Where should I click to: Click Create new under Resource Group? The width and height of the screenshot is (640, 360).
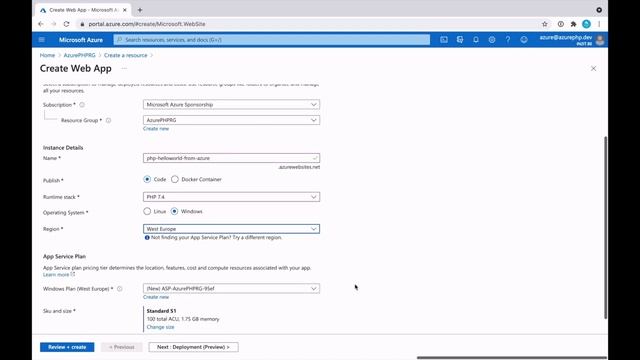[x=156, y=129]
